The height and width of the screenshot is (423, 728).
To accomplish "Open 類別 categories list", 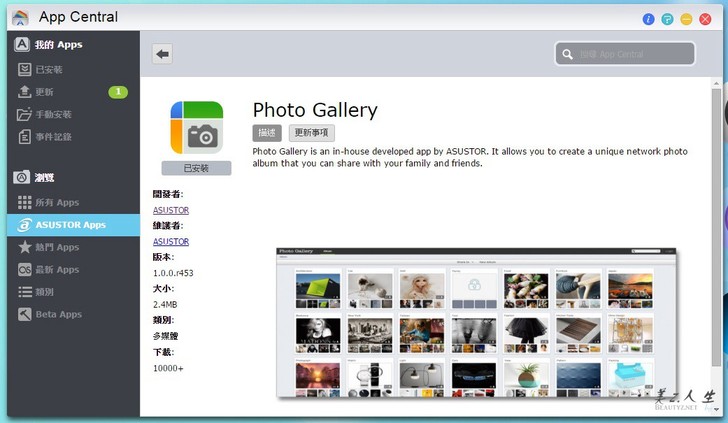I will coord(46,292).
